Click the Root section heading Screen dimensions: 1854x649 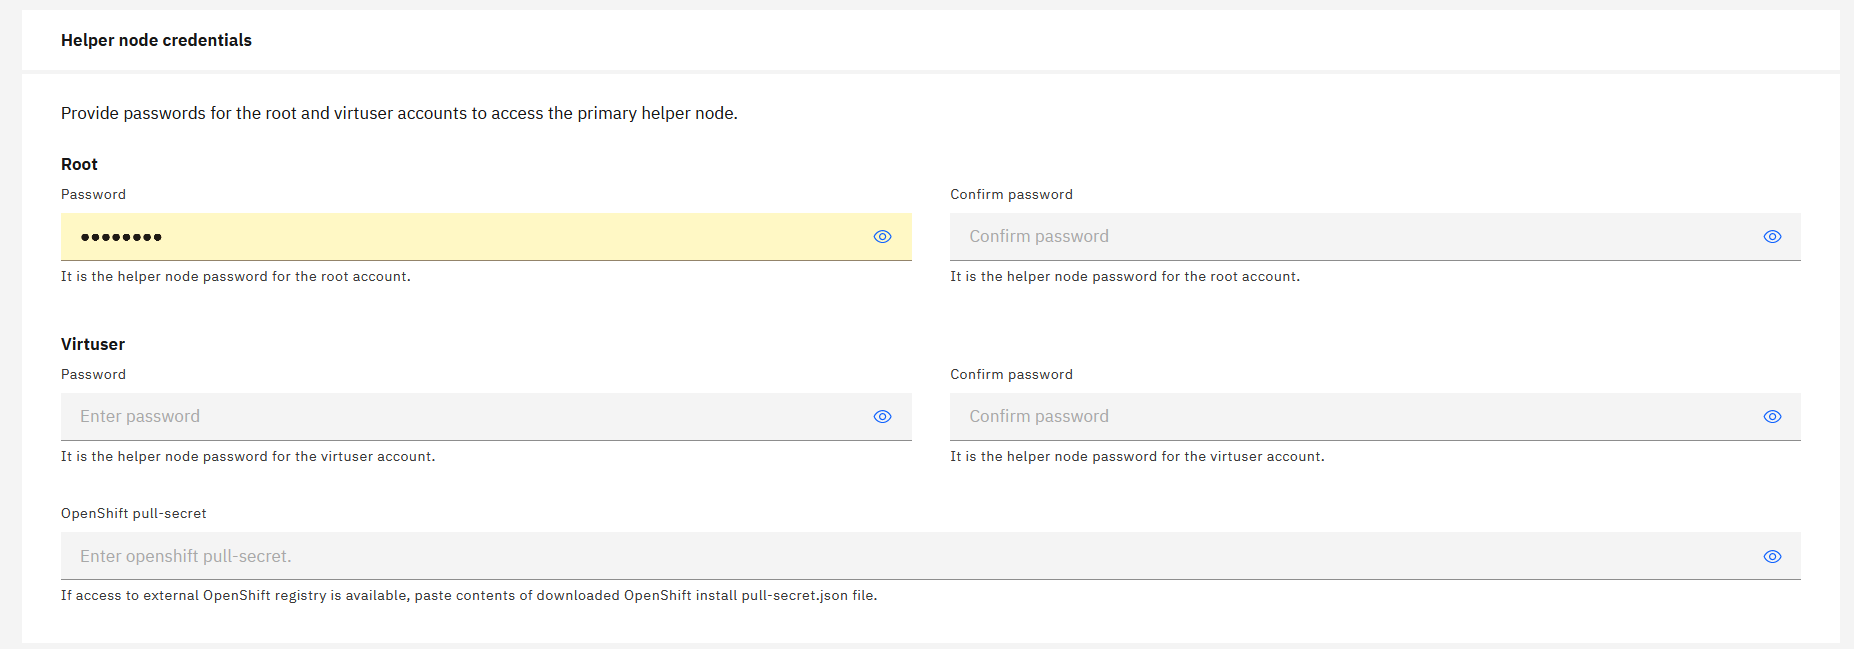[79, 165]
